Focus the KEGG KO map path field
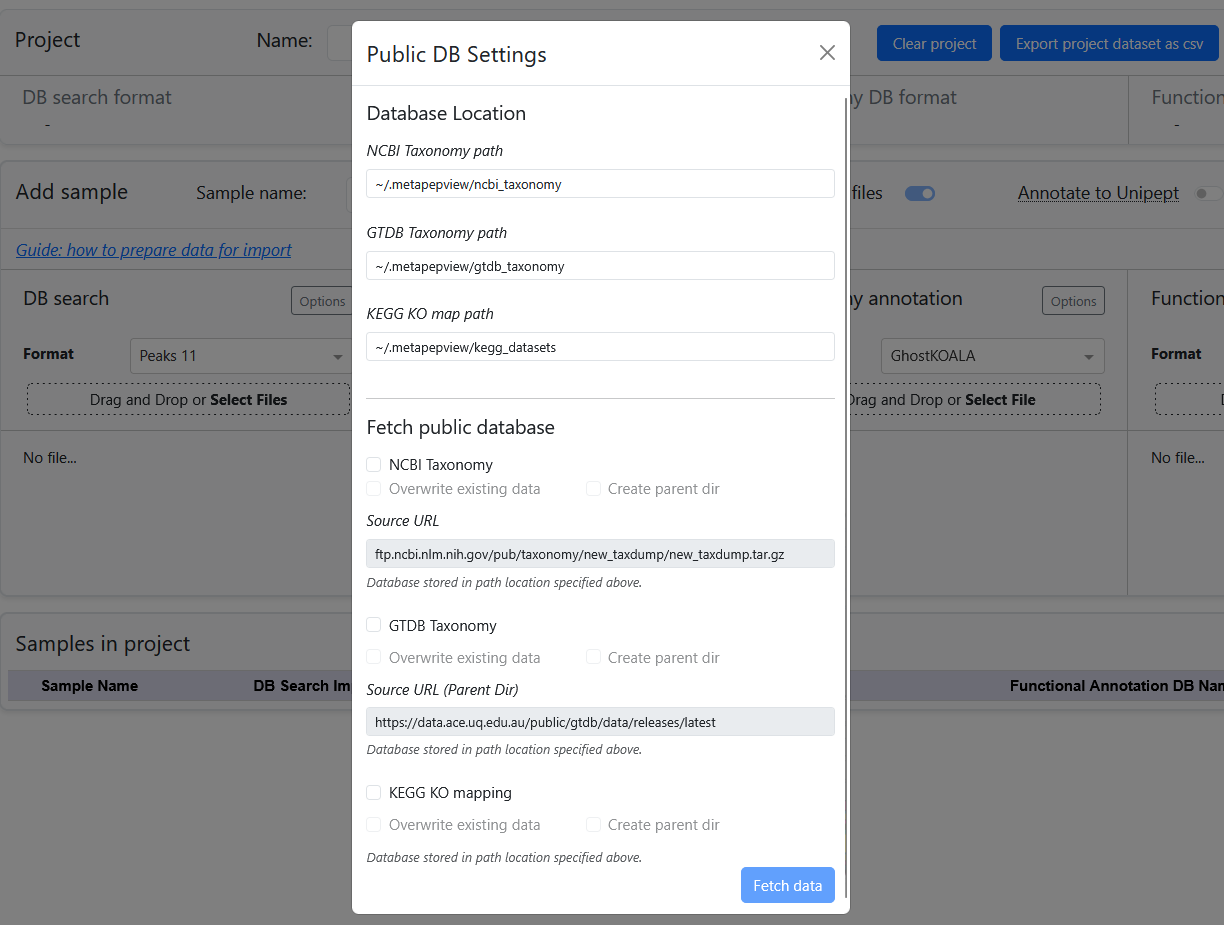The image size is (1224, 925). 600,347
